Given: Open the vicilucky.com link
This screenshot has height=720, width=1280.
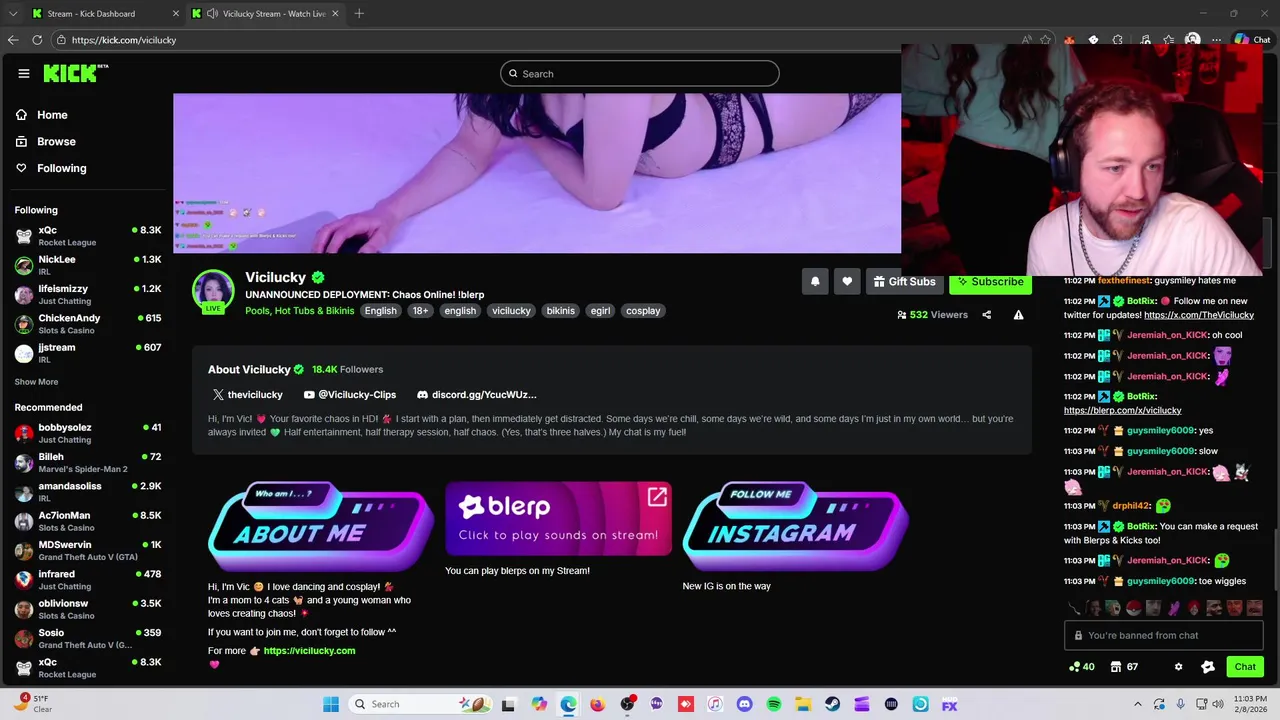Looking at the screenshot, I should tap(309, 651).
